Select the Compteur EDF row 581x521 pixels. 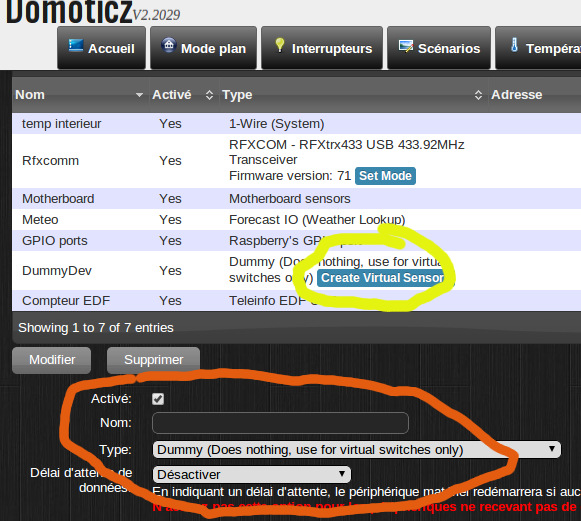[x=296, y=301]
